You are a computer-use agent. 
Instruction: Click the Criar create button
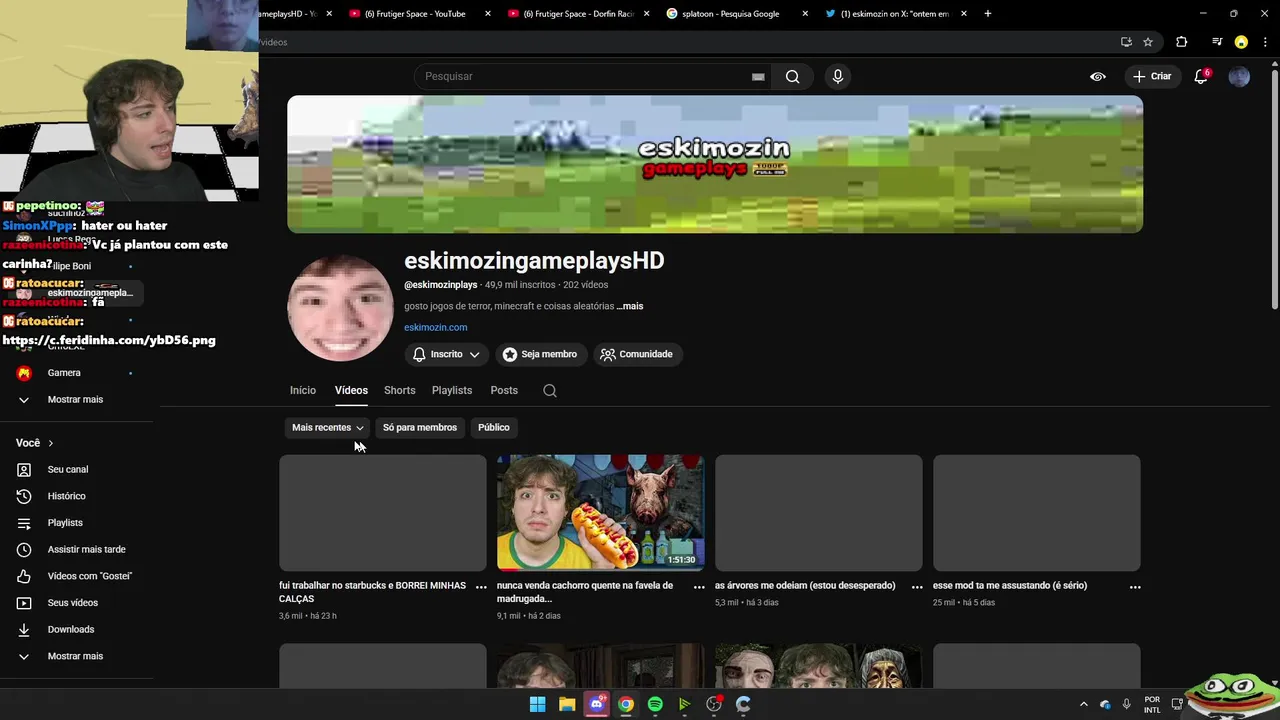point(1151,76)
